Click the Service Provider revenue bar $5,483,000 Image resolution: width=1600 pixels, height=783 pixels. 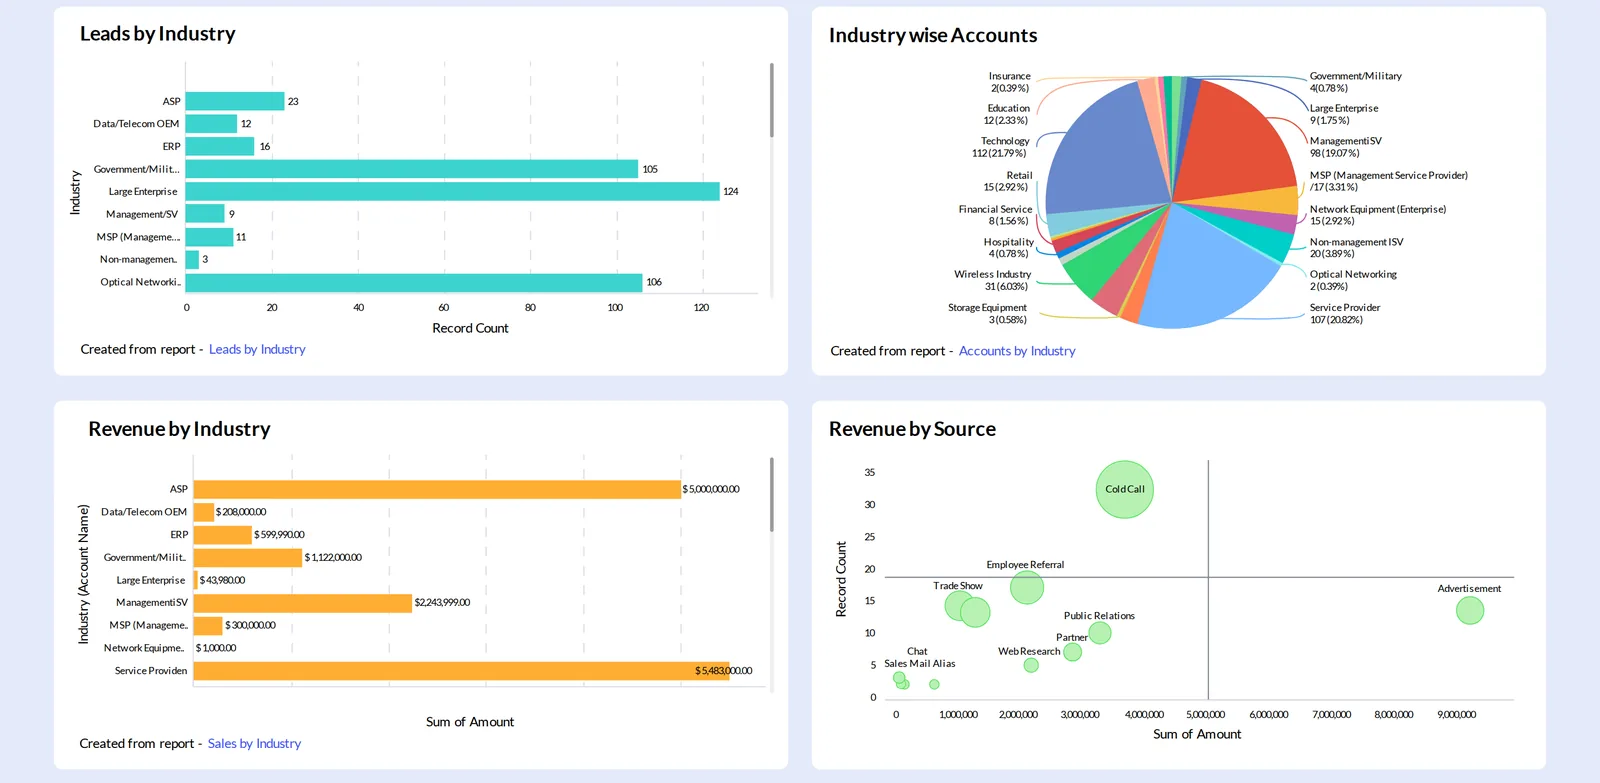(461, 671)
